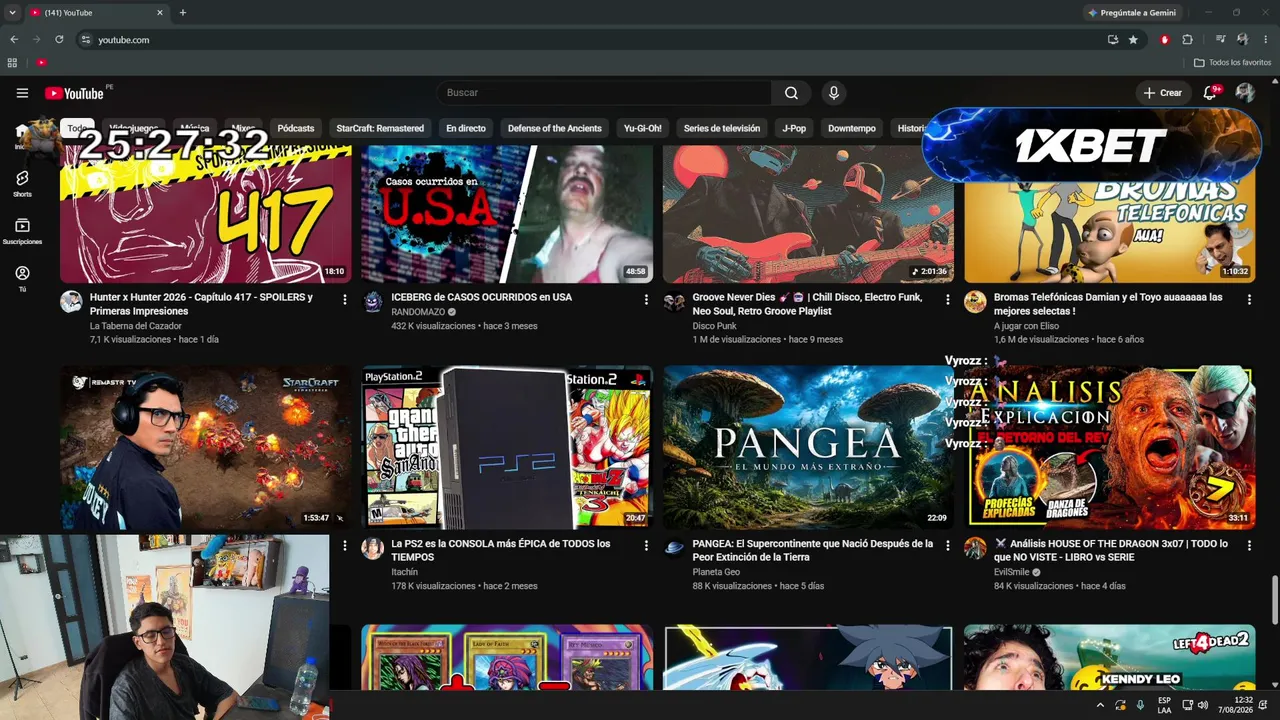This screenshot has width=1280, height=720.
Task: Open the Bromas Telefónicas Damian y el Toyo title
Action: tap(1108, 304)
